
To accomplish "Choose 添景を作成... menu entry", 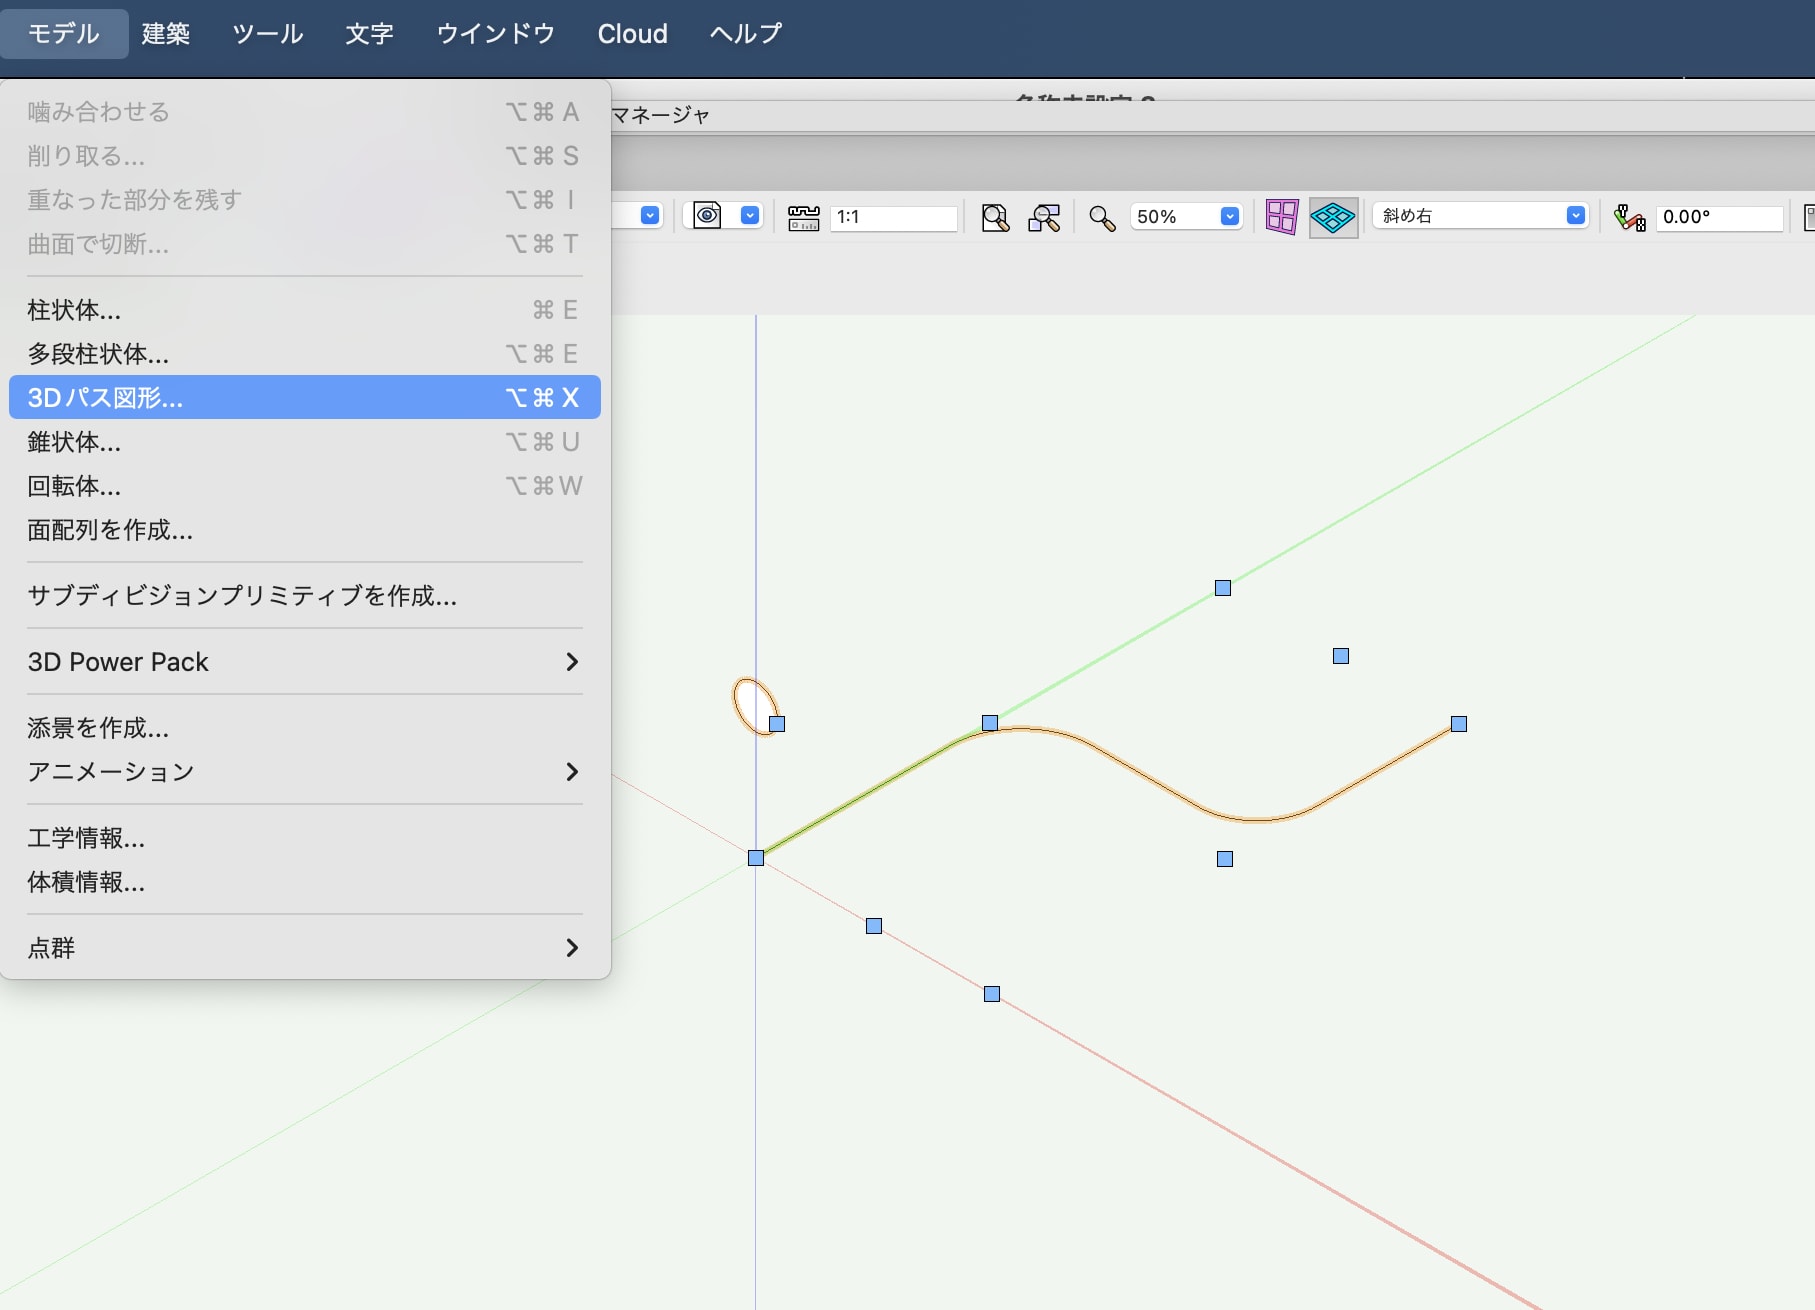I will [x=304, y=728].
